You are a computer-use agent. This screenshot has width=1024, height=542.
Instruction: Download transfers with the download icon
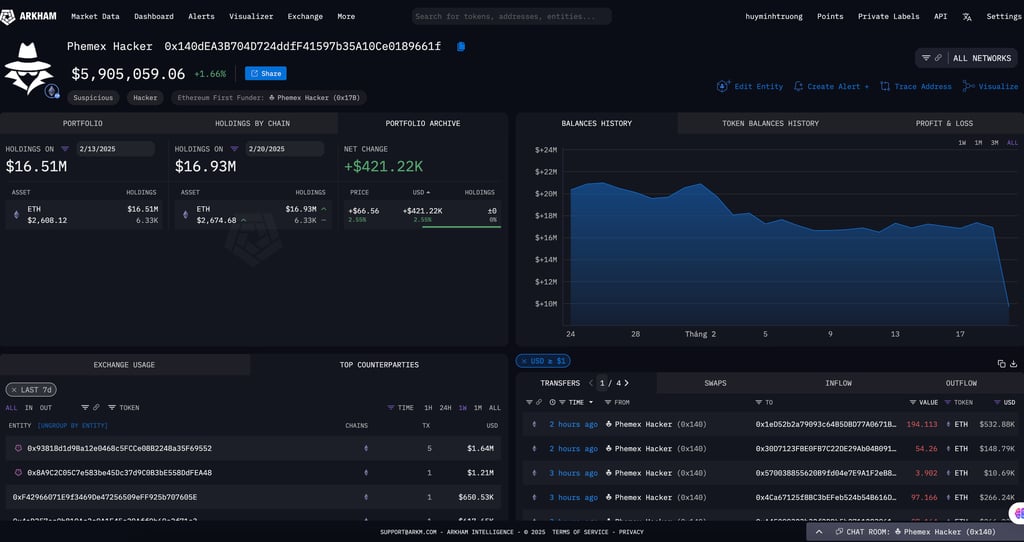click(x=1014, y=364)
